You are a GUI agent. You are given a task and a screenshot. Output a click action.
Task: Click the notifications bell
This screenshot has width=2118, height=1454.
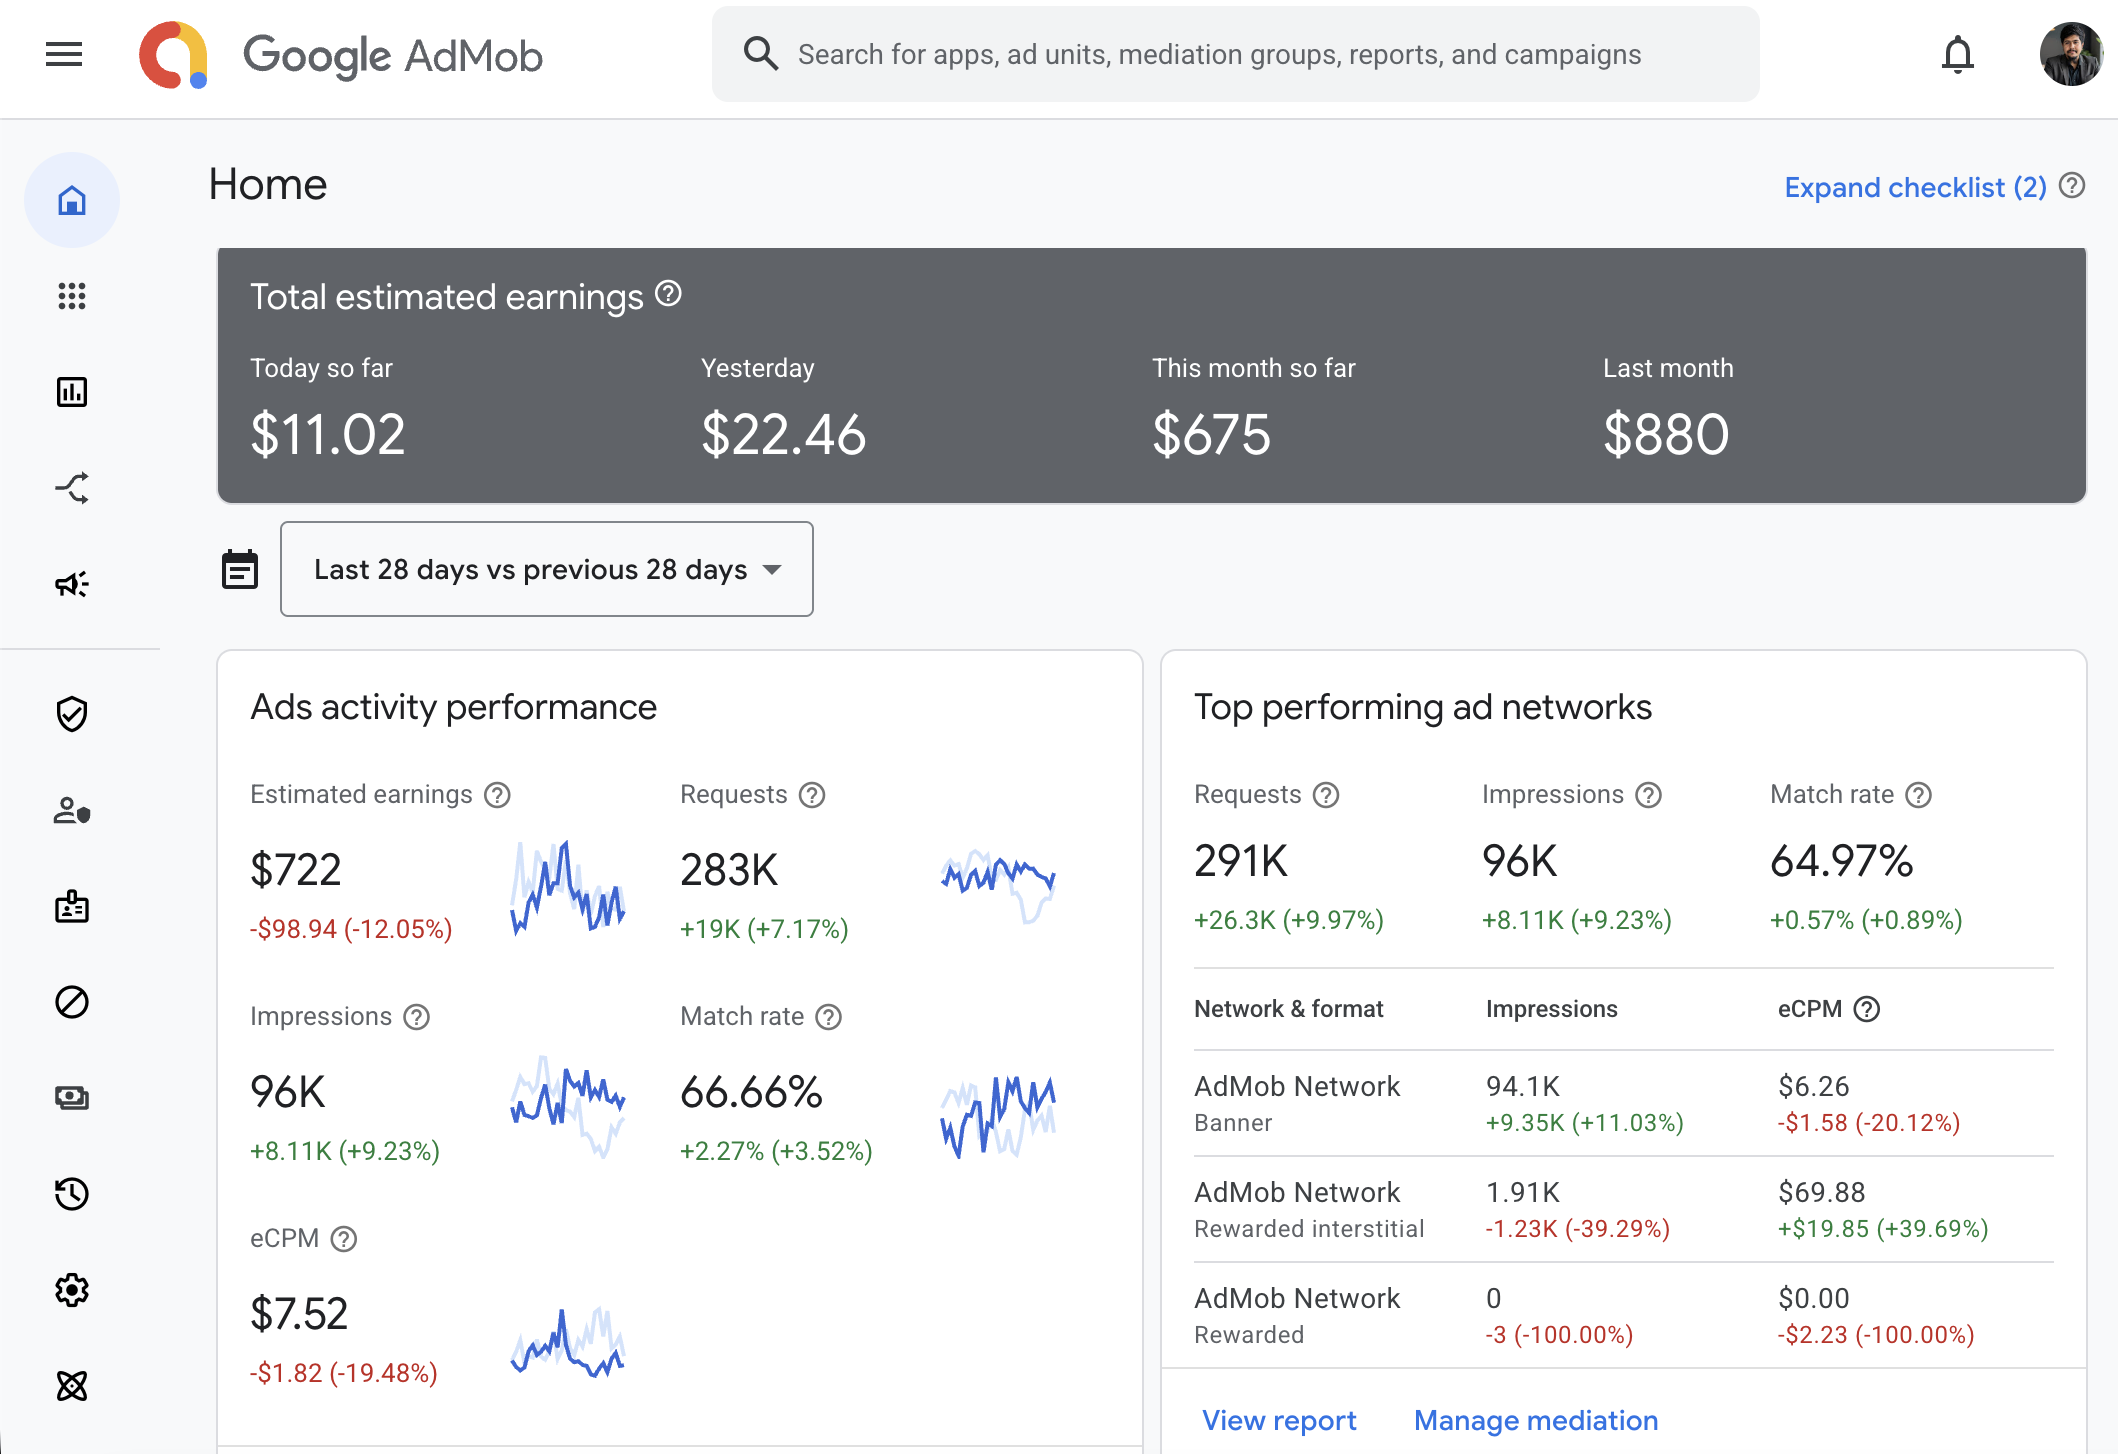pos(1958,55)
